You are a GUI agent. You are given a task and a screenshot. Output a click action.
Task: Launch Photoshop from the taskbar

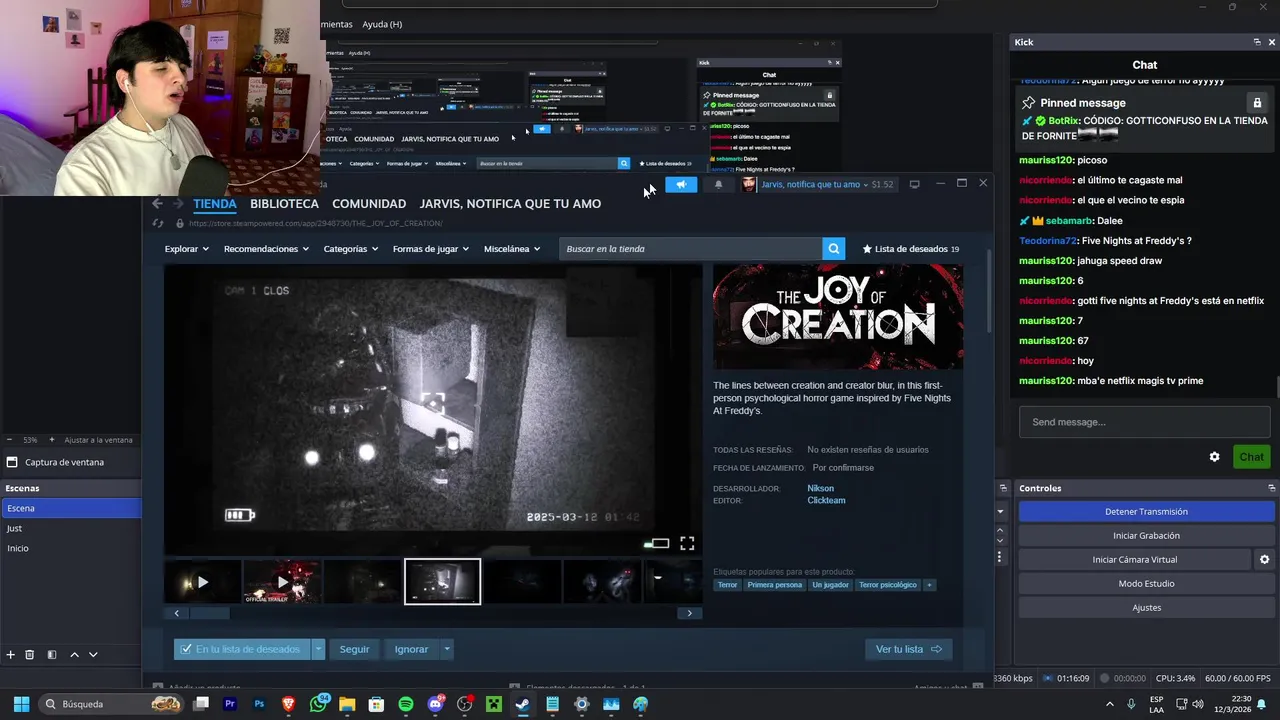tap(259, 704)
